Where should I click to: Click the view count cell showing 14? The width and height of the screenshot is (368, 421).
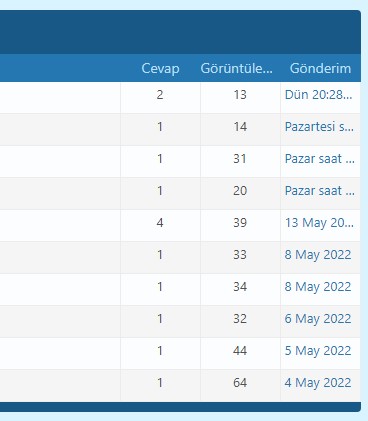[240, 130]
